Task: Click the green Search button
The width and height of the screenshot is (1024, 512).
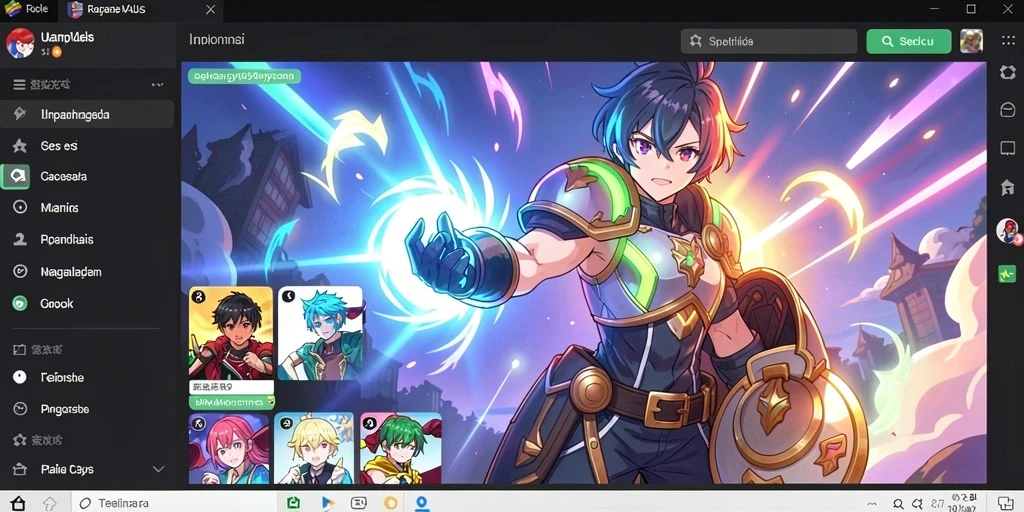Action: (x=908, y=41)
